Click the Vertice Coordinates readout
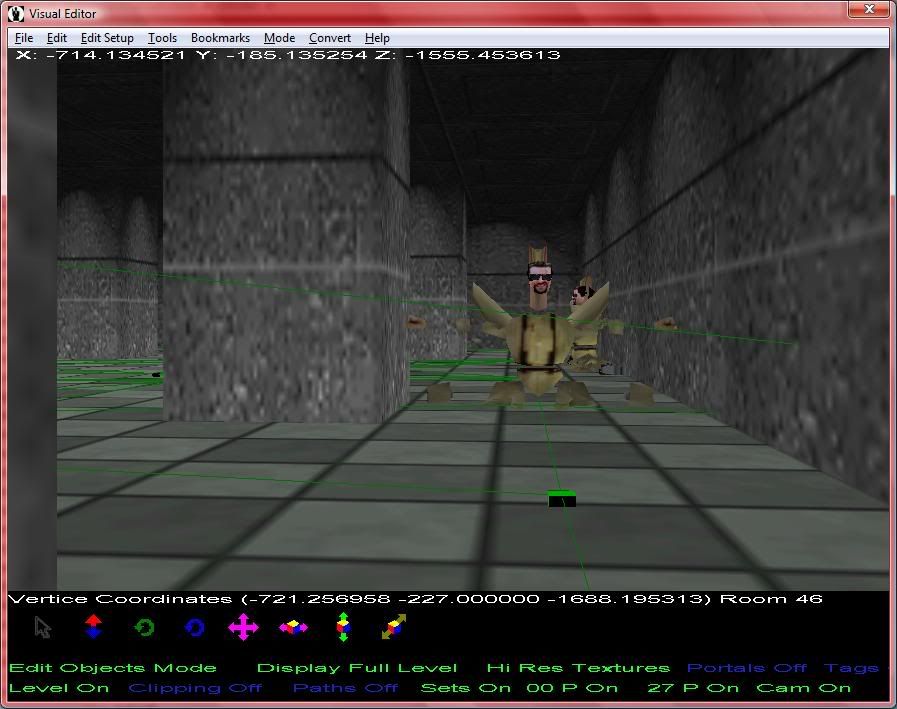The height and width of the screenshot is (709, 897). click(x=360, y=599)
